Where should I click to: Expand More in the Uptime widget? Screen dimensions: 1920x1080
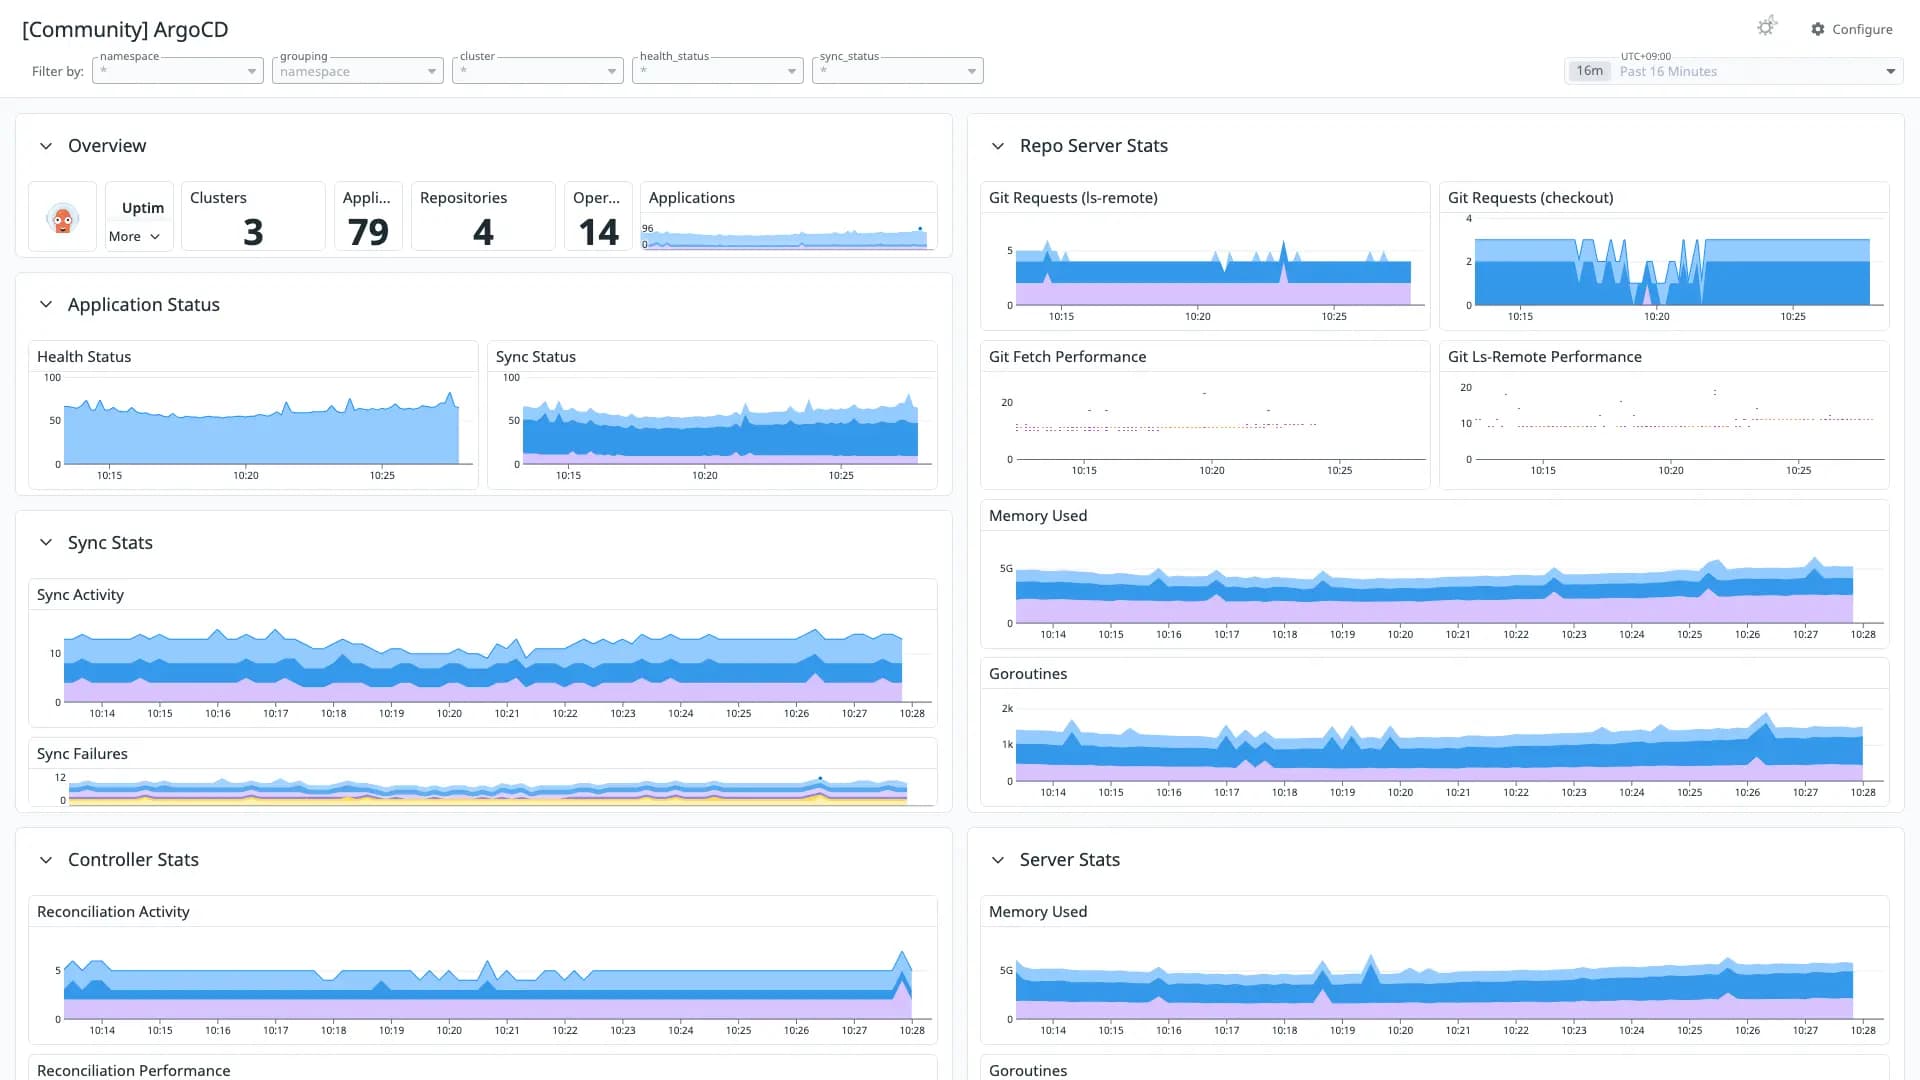[134, 237]
